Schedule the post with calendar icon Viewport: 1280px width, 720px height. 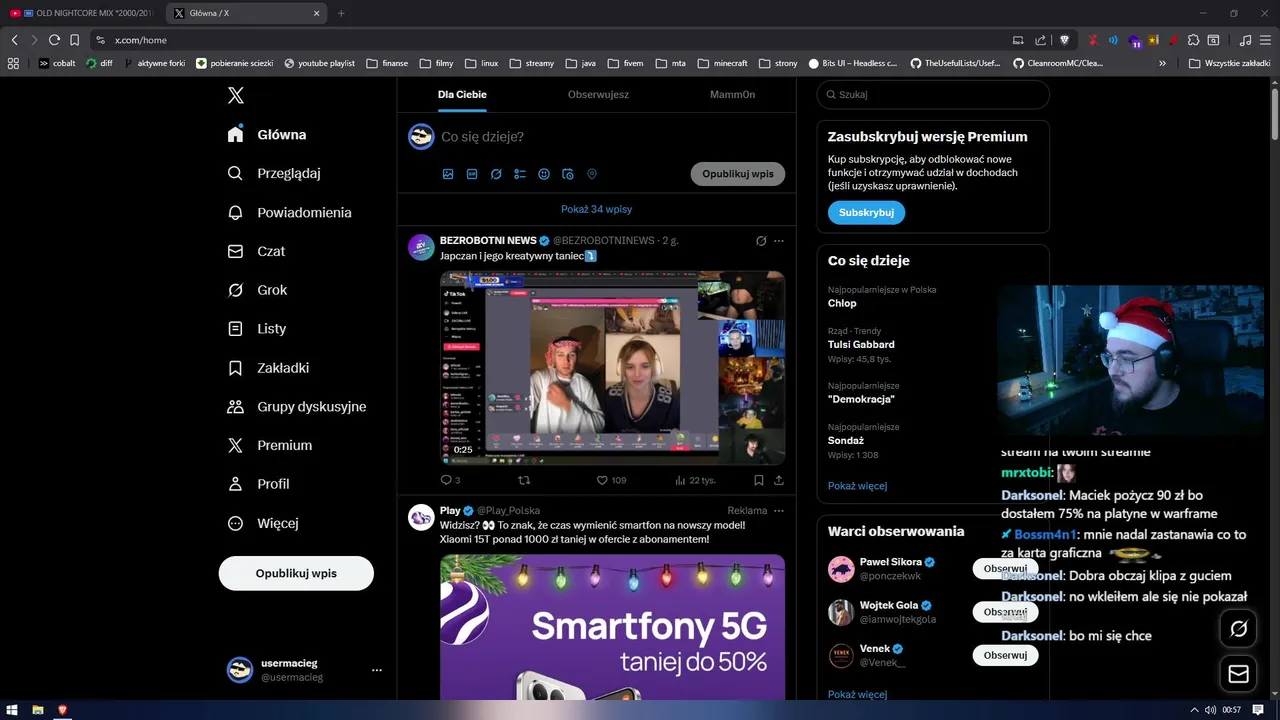(x=568, y=174)
